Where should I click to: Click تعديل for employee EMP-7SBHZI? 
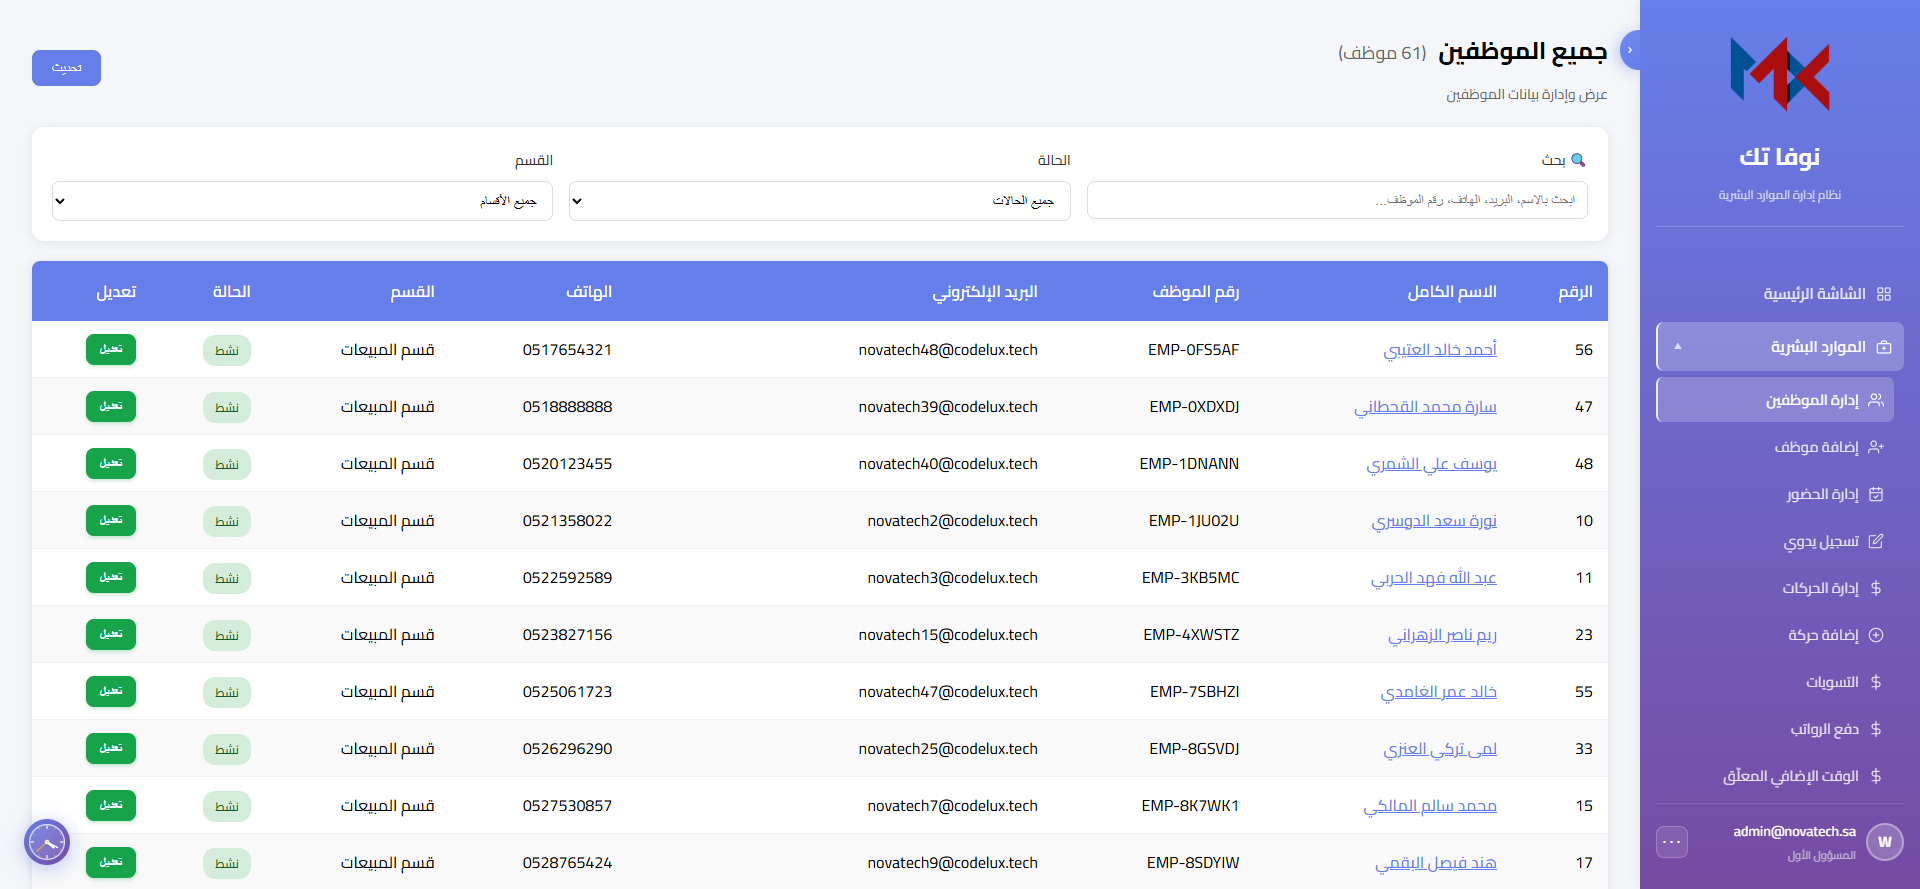[x=111, y=691]
